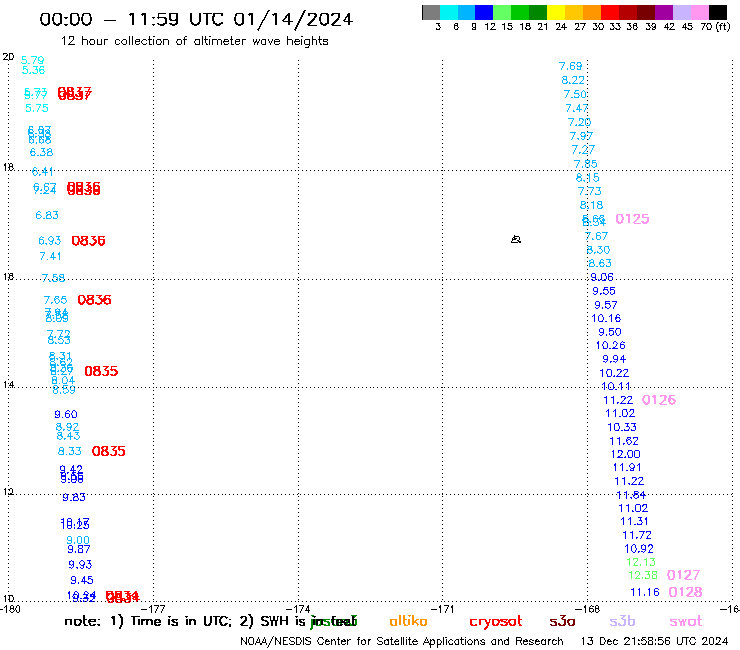Click the wave height value '7.69'
Image resolution: width=740 pixels, height=650 pixels.
(571, 66)
